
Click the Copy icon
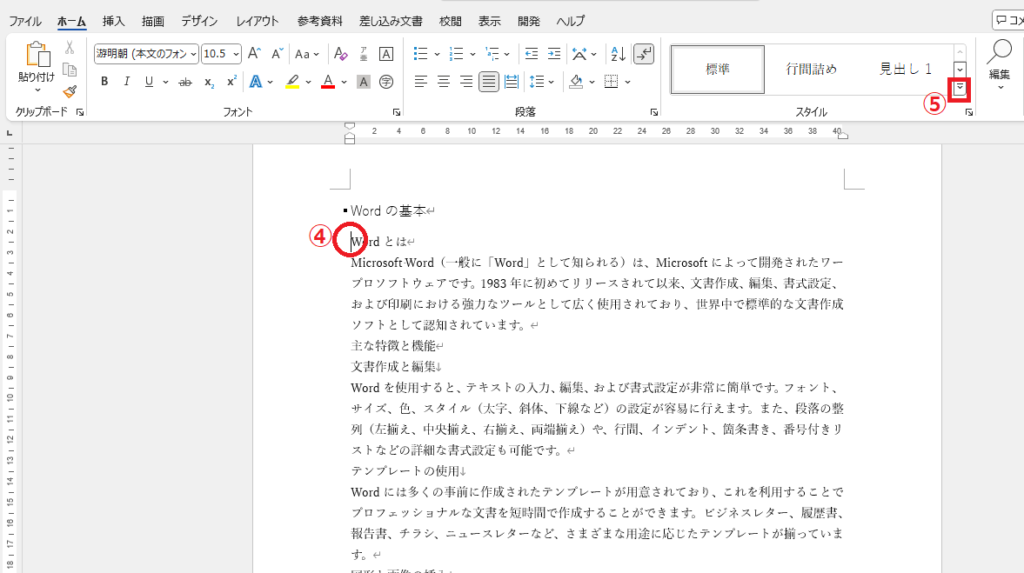pyautogui.click(x=69, y=69)
